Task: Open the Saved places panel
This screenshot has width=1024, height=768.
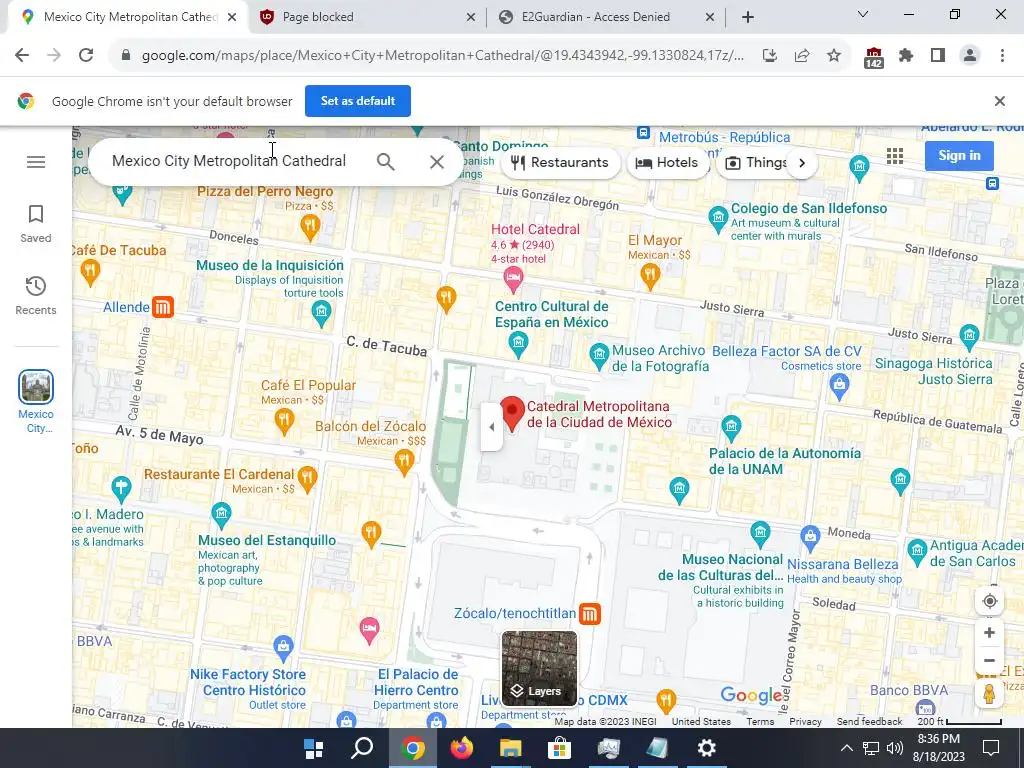Action: tap(36, 224)
